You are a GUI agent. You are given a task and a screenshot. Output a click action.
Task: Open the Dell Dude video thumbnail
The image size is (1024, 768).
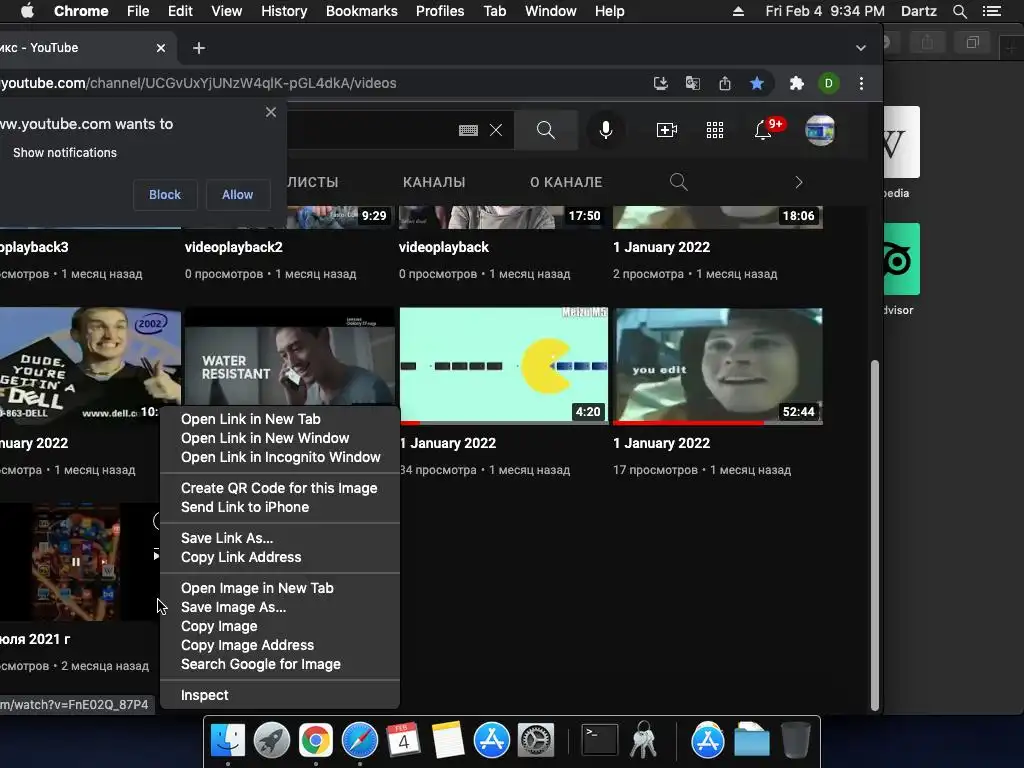(90, 364)
